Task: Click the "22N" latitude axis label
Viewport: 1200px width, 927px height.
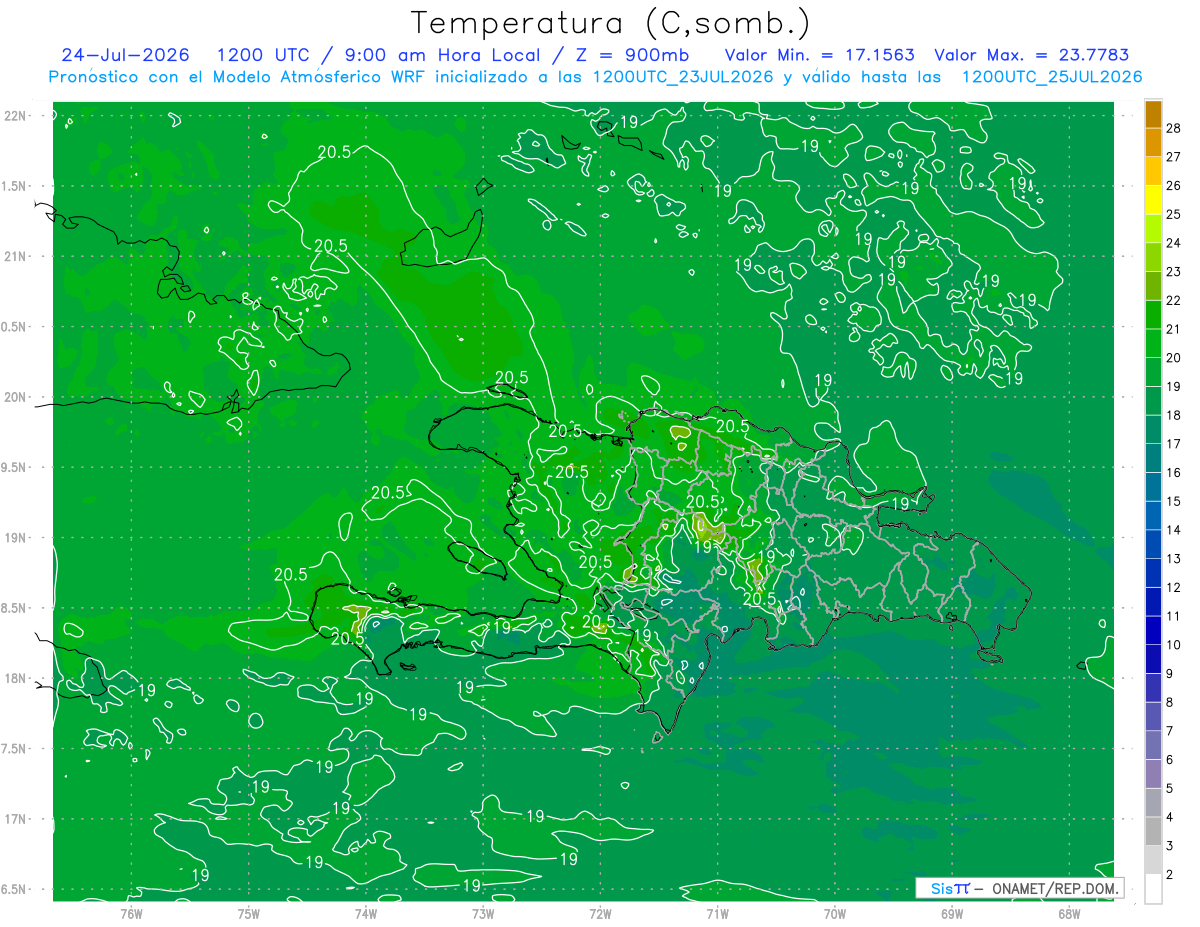Action: point(16,116)
